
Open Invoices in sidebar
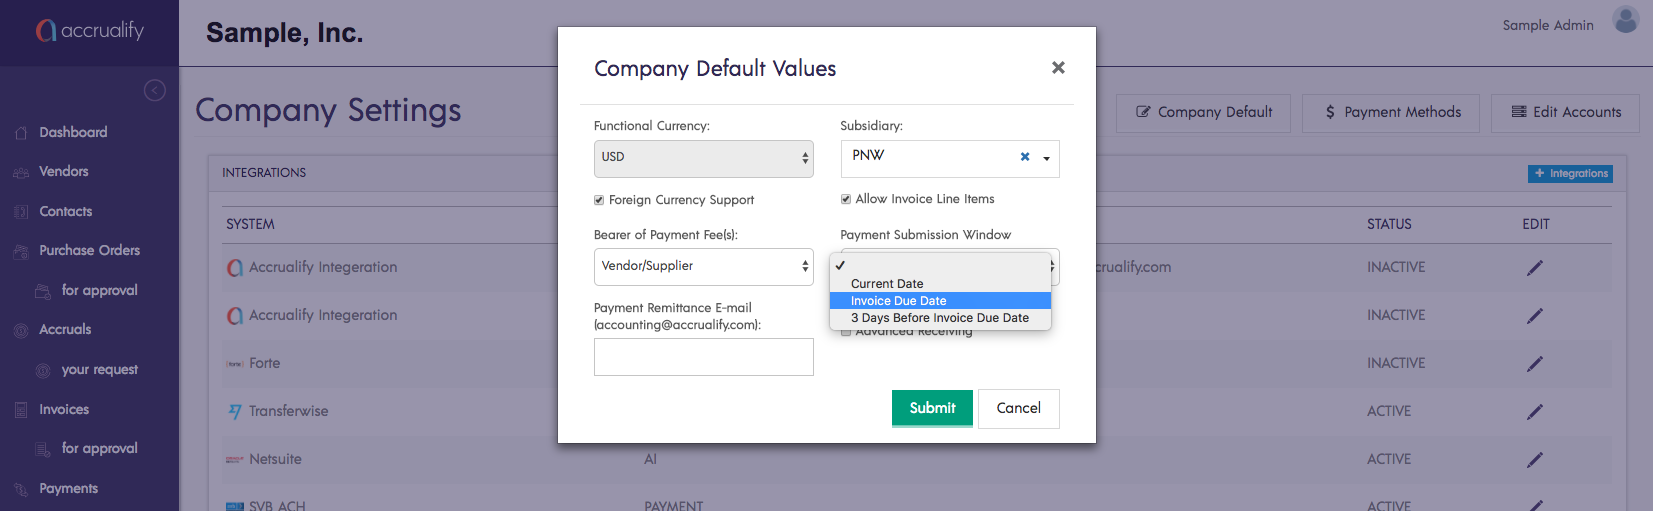pyautogui.click(x=64, y=409)
